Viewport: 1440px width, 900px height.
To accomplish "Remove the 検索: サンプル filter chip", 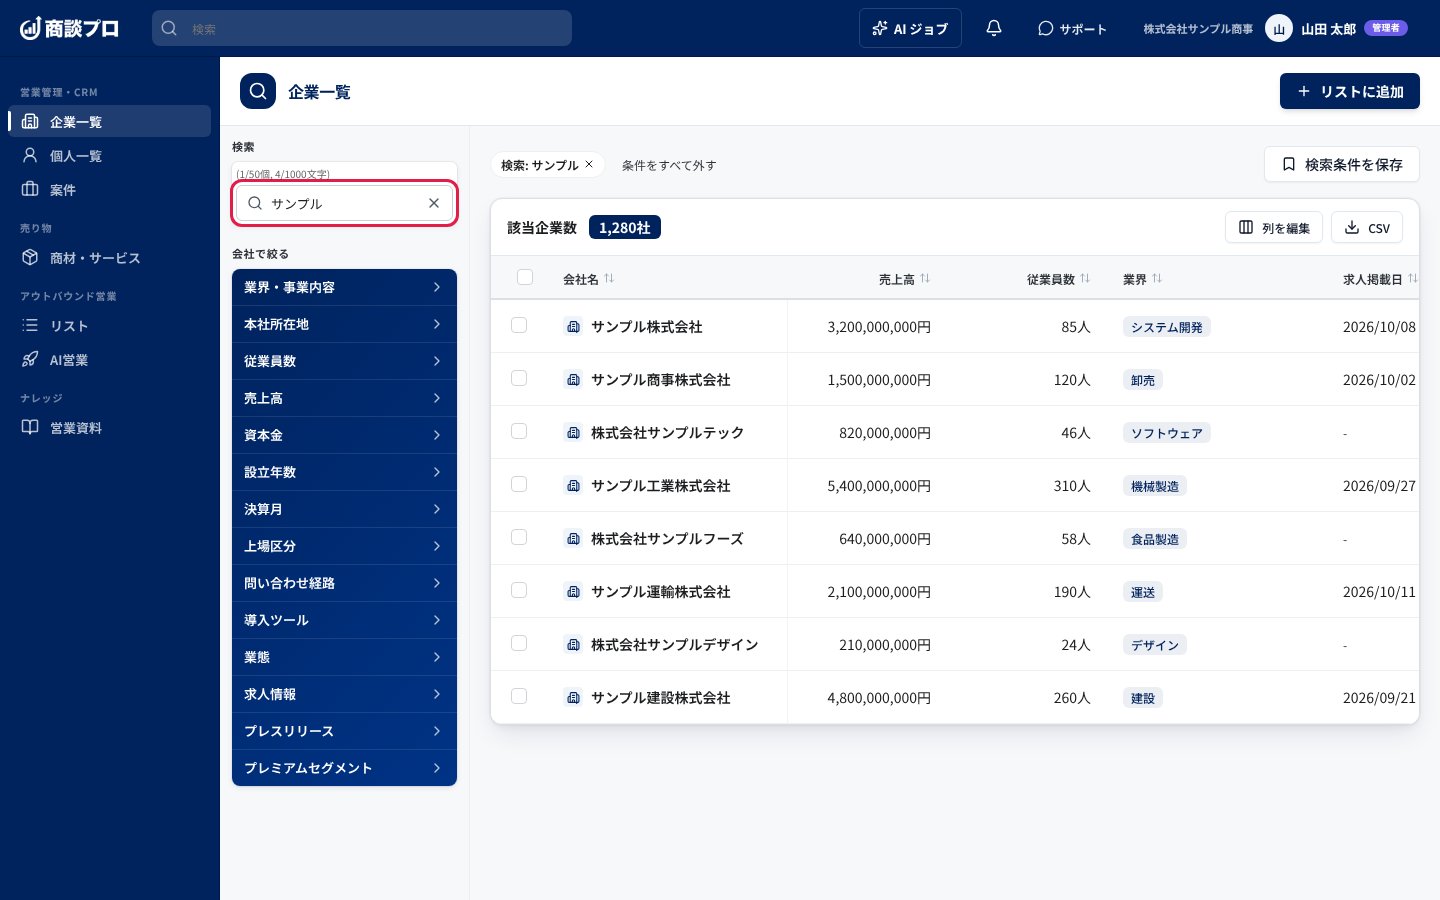I will pyautogui.click(x=589, y=165).
